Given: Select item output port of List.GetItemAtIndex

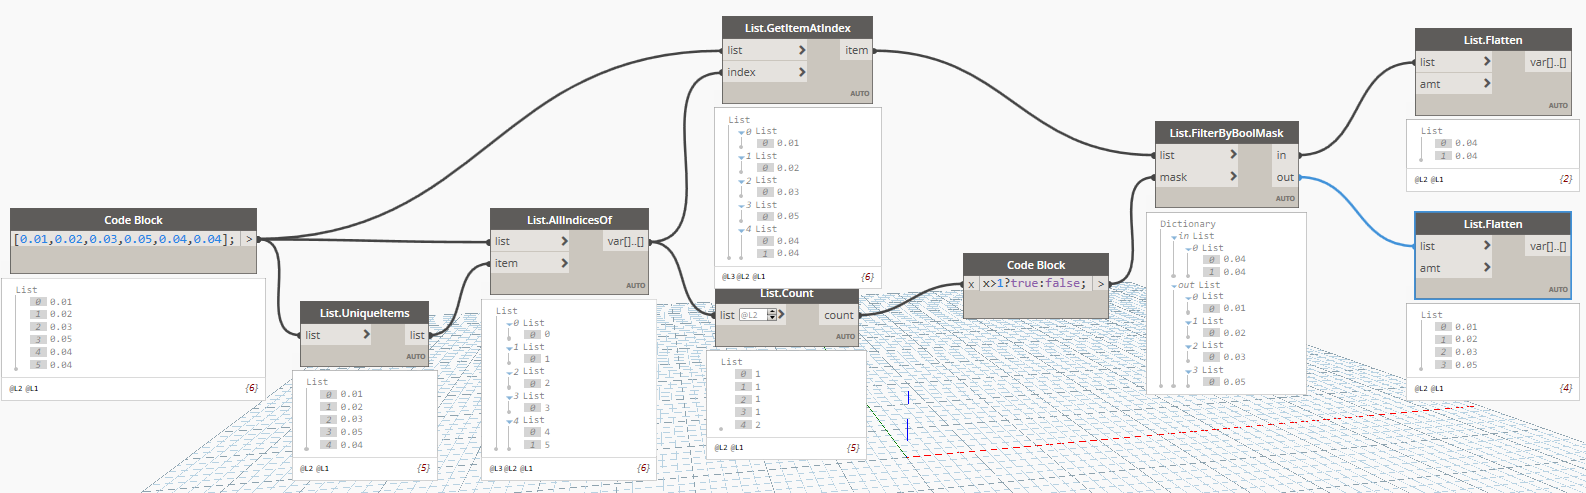Looking at the screenshot, I should (856, 50).
